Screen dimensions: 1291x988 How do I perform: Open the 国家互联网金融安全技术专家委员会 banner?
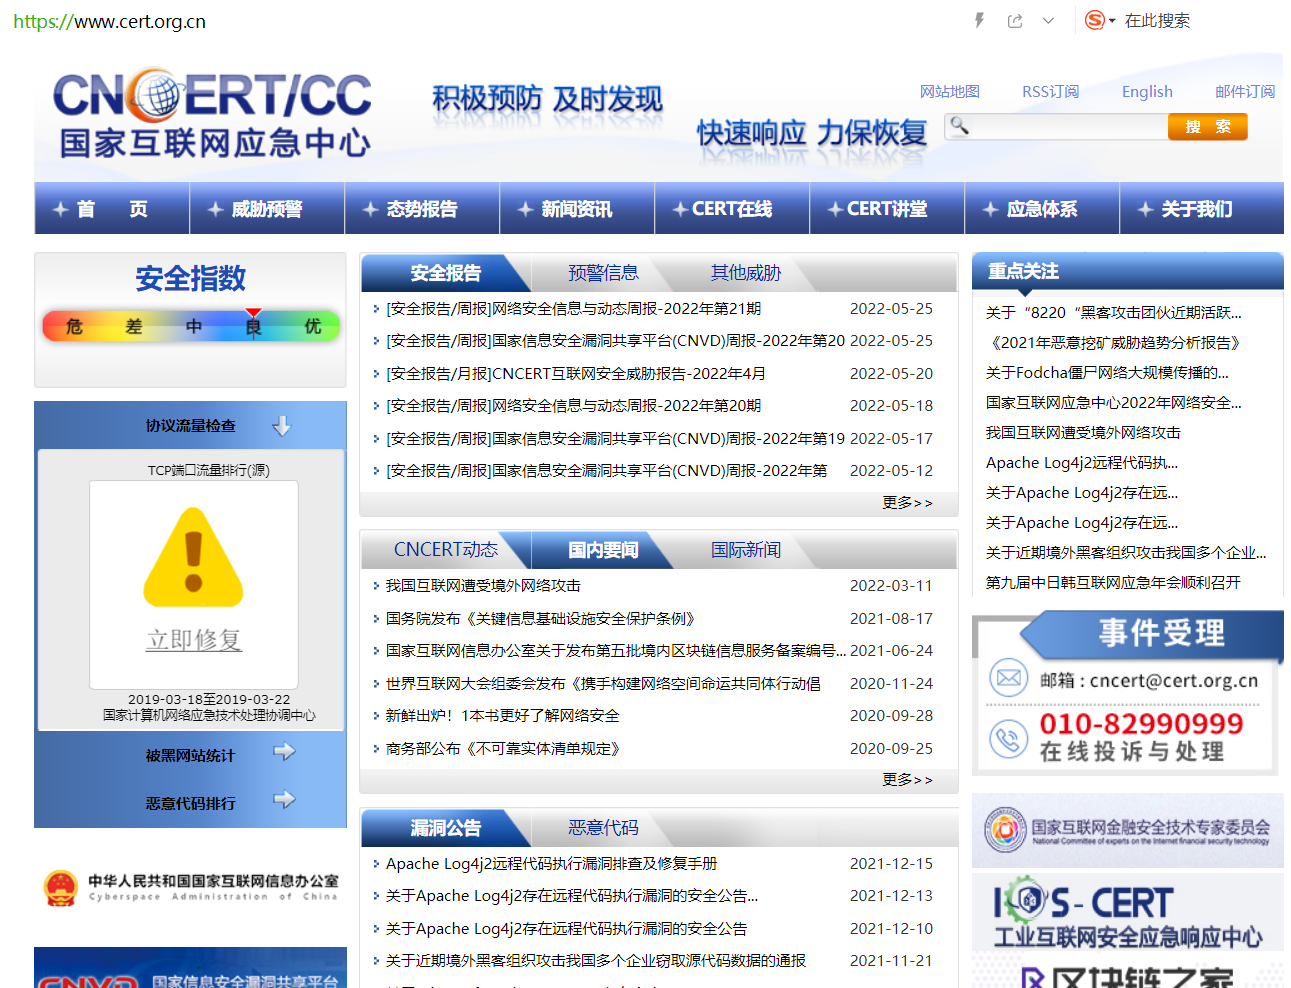[x=1128, y=831]
